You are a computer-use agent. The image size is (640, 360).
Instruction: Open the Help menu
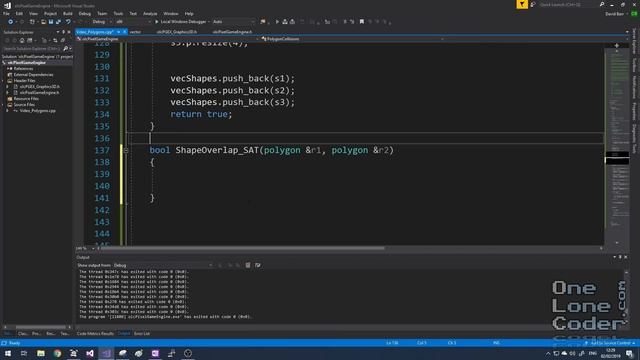[x=189, y=13]
